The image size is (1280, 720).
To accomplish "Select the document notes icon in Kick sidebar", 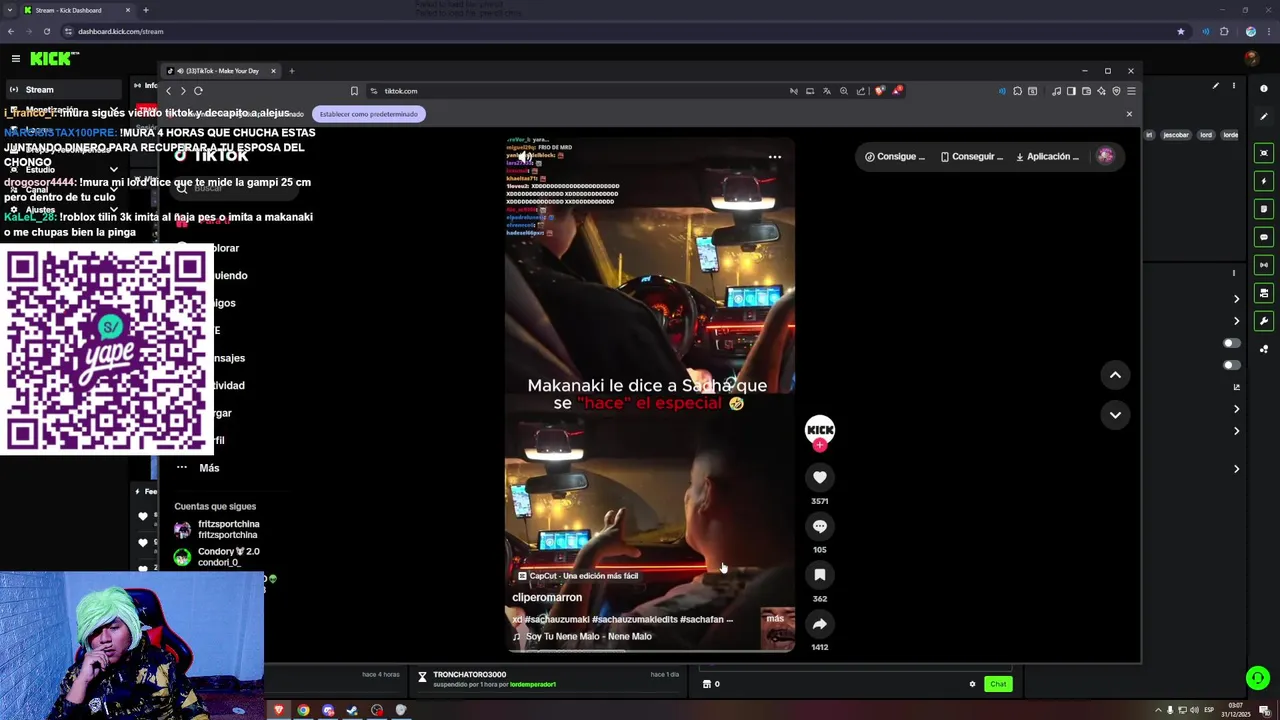I will [1264, 209].
